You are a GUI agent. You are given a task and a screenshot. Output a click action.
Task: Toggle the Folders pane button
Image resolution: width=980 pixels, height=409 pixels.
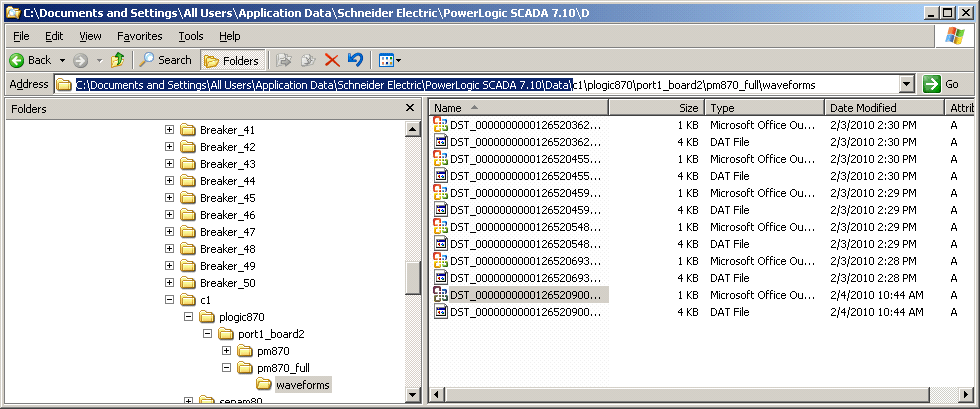point(232,60)
